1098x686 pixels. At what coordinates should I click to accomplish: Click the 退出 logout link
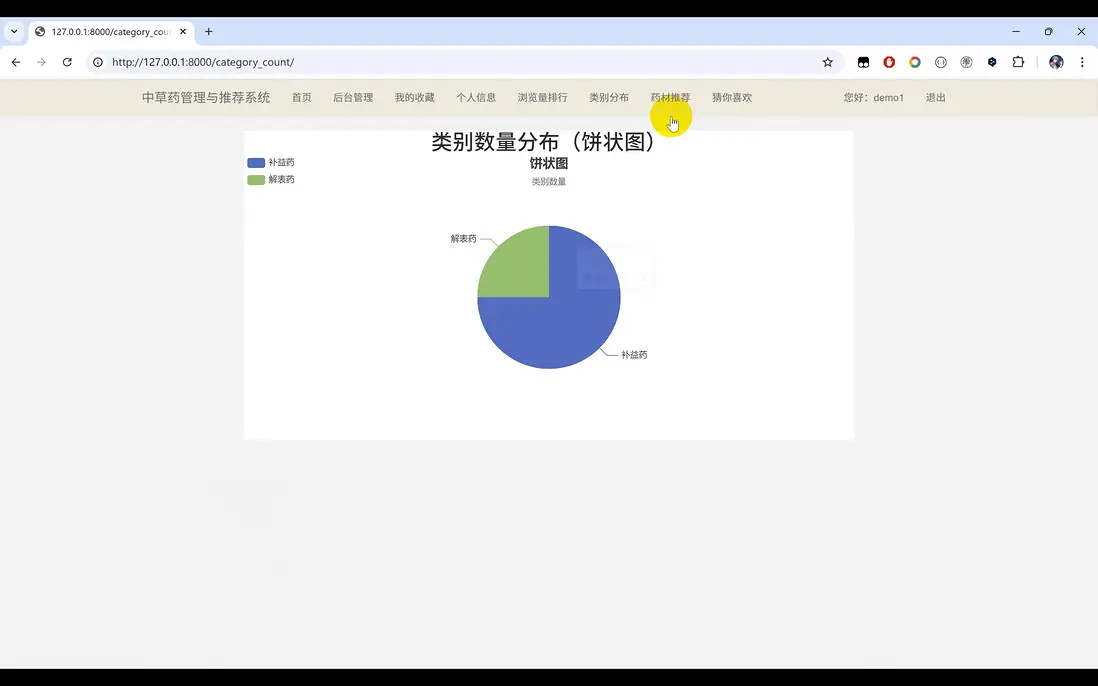click(x=936, y=97)
